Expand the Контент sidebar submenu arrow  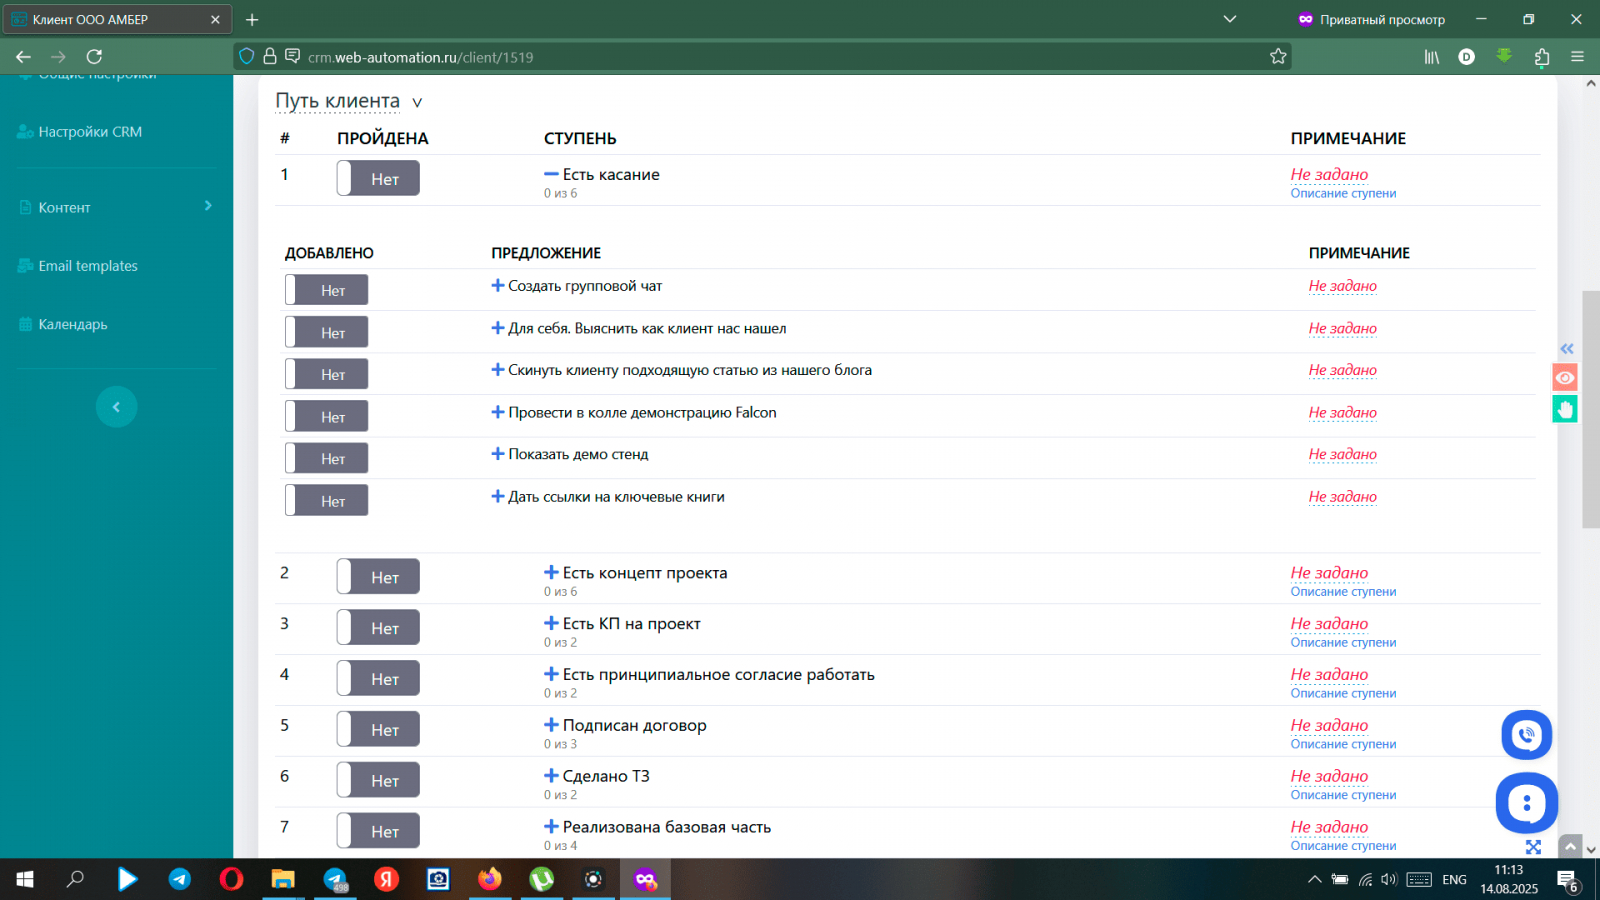[x=208, y=206]
